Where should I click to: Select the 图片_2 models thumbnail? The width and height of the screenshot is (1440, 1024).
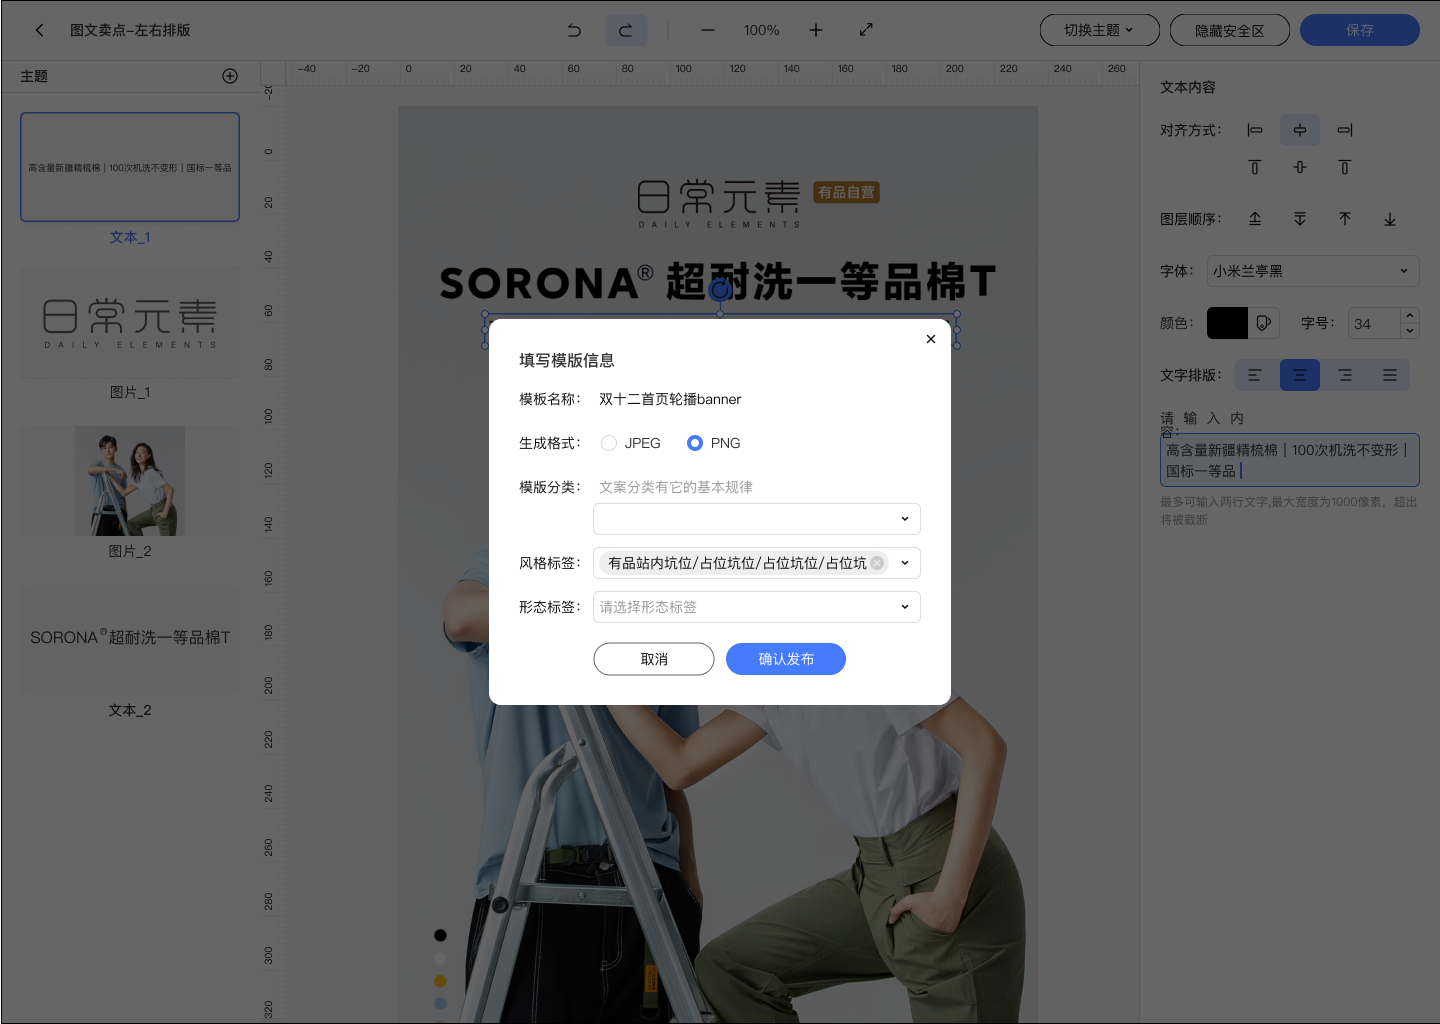point(130,481)
